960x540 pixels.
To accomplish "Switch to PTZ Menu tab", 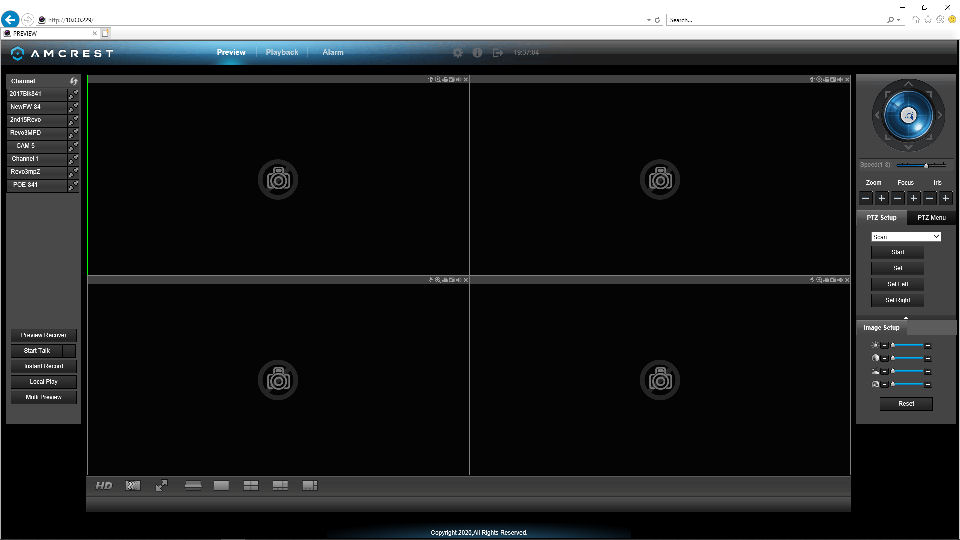I will 931,217.
